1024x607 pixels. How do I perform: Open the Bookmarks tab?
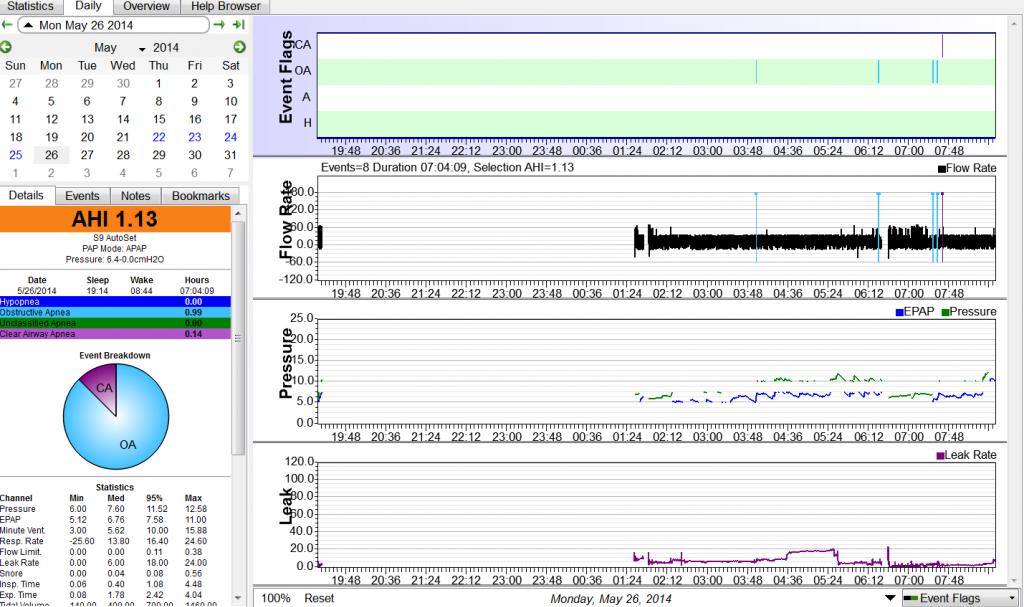tap(201, 196)
